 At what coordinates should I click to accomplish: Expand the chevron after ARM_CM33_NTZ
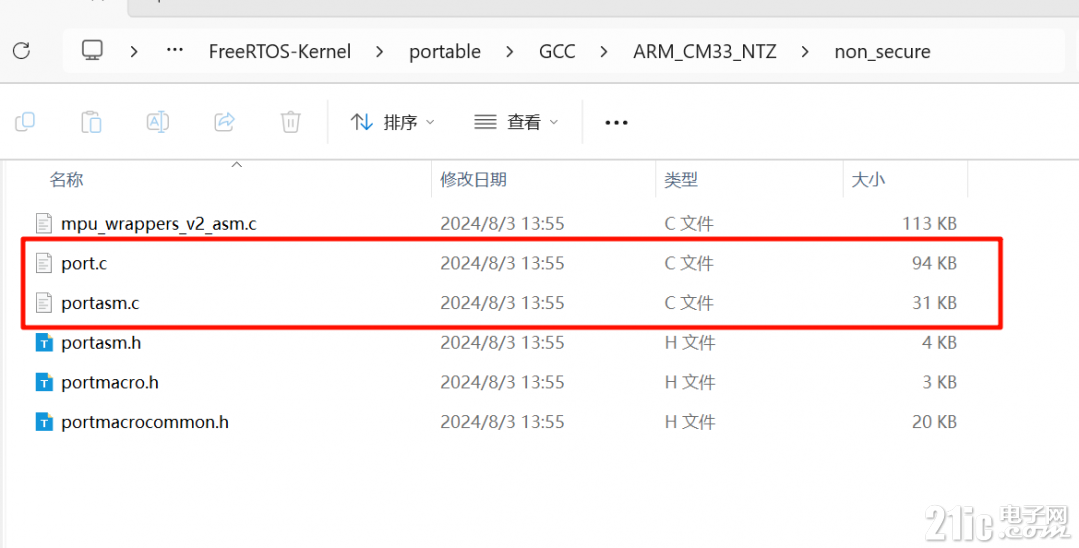point(805,52)
